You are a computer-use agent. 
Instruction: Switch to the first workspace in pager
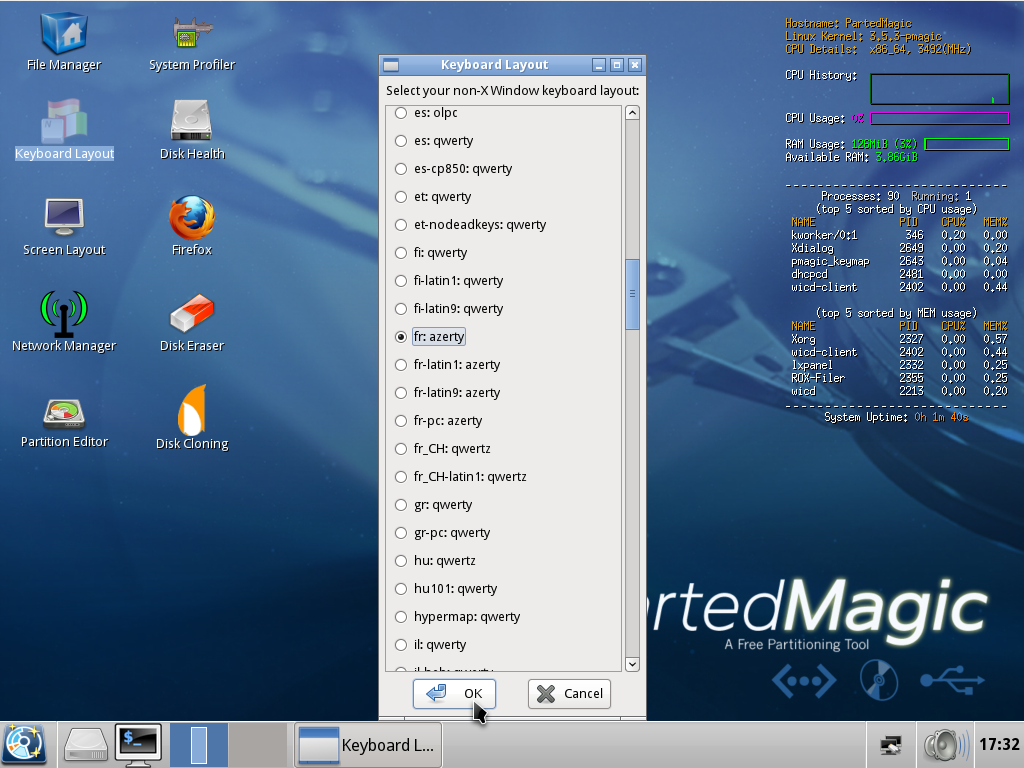(x=199, y=745)
